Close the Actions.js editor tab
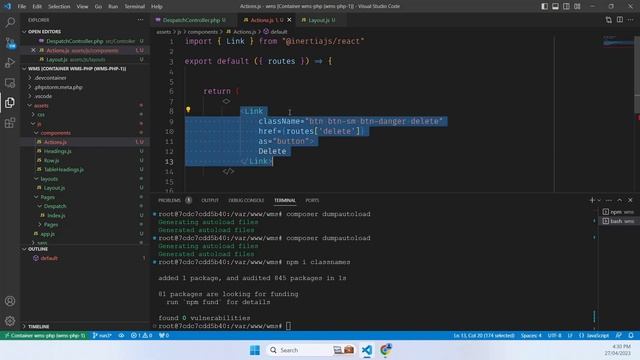 [289, 20]
